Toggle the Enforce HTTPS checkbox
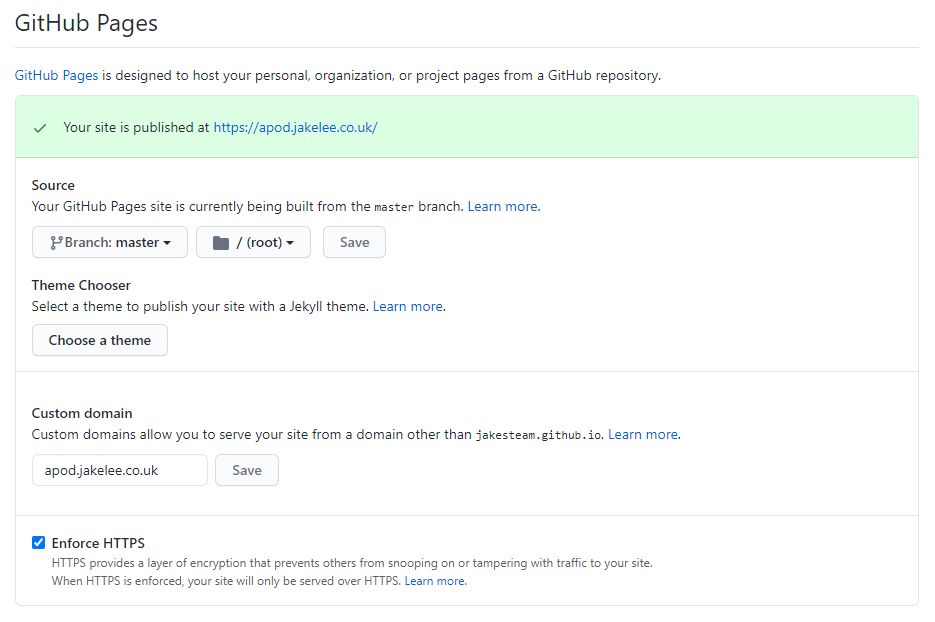 (x=38, y=543)
